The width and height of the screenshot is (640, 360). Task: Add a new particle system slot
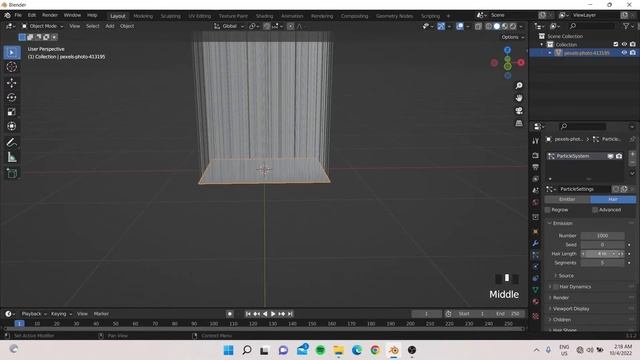[x=632, y=154]
